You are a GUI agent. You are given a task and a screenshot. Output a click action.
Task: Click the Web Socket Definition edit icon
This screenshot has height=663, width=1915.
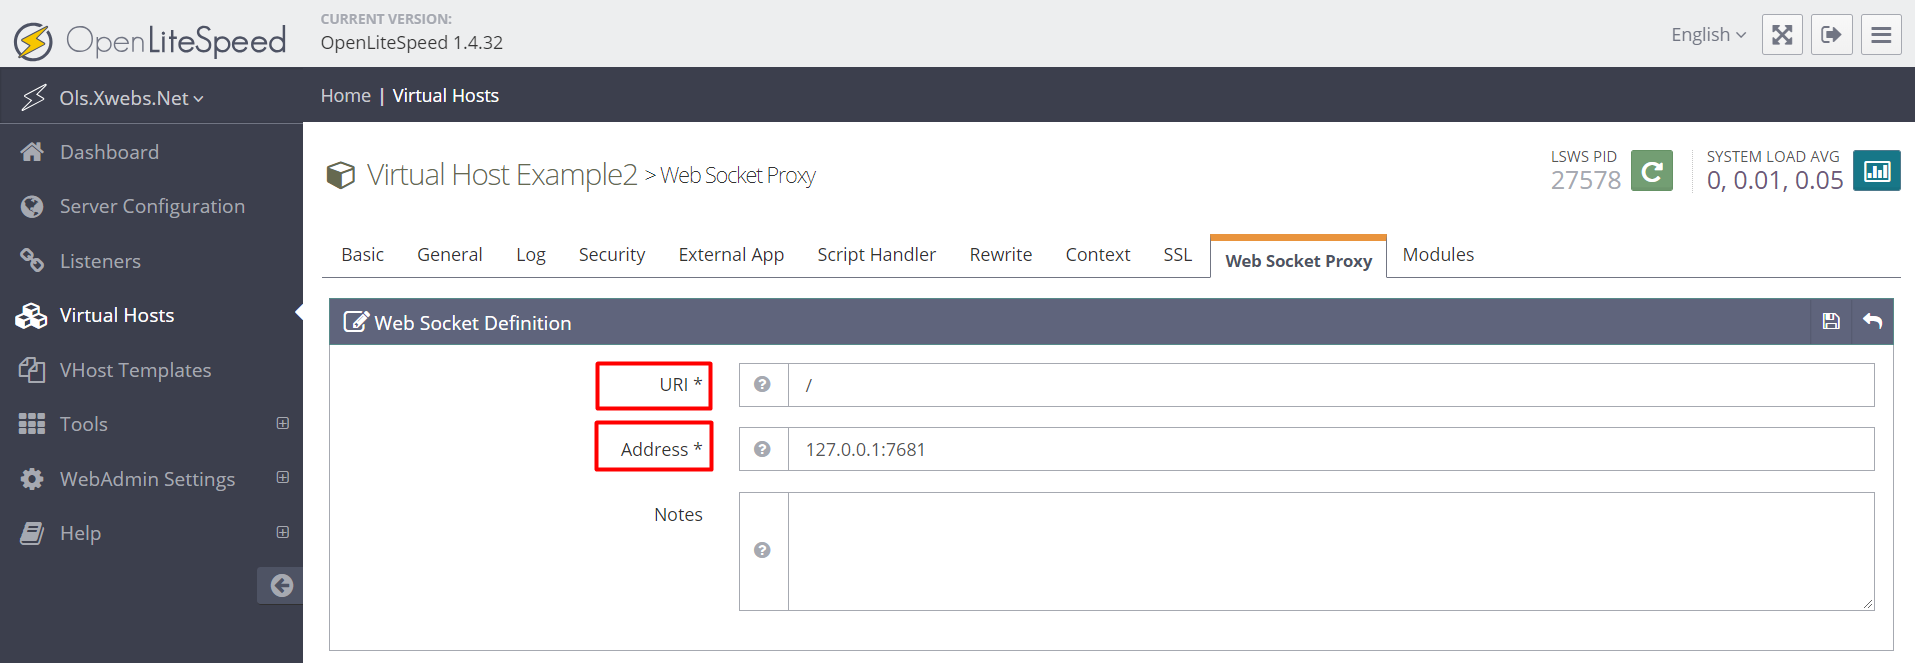pyautogui.click(x=355, y=322)
